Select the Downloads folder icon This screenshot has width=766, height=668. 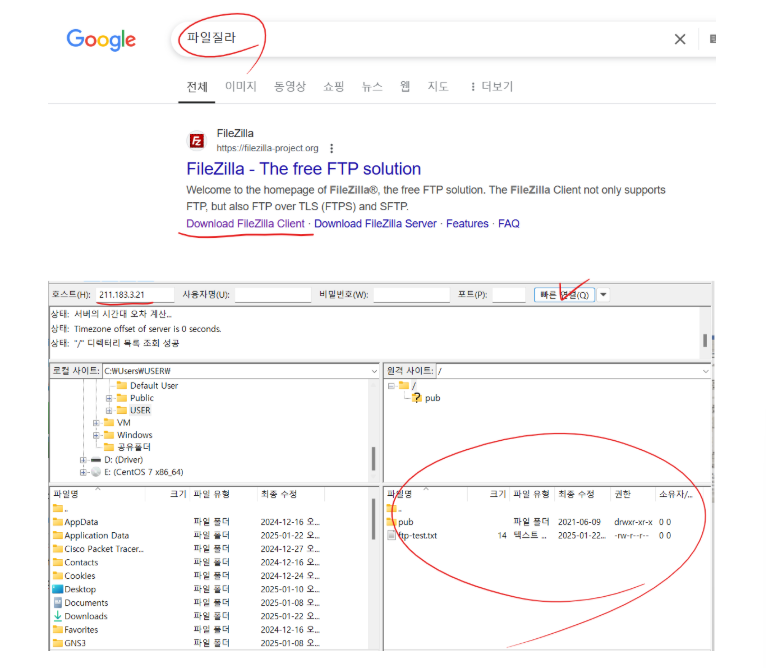tap(58, 616)
